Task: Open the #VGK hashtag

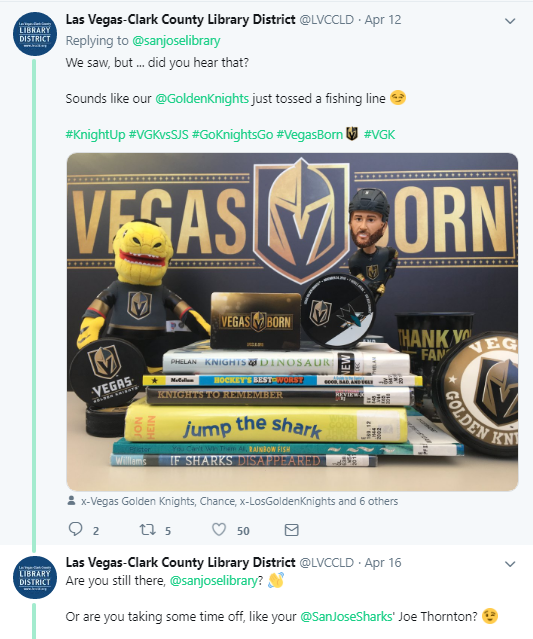Action: coord(379,134)
